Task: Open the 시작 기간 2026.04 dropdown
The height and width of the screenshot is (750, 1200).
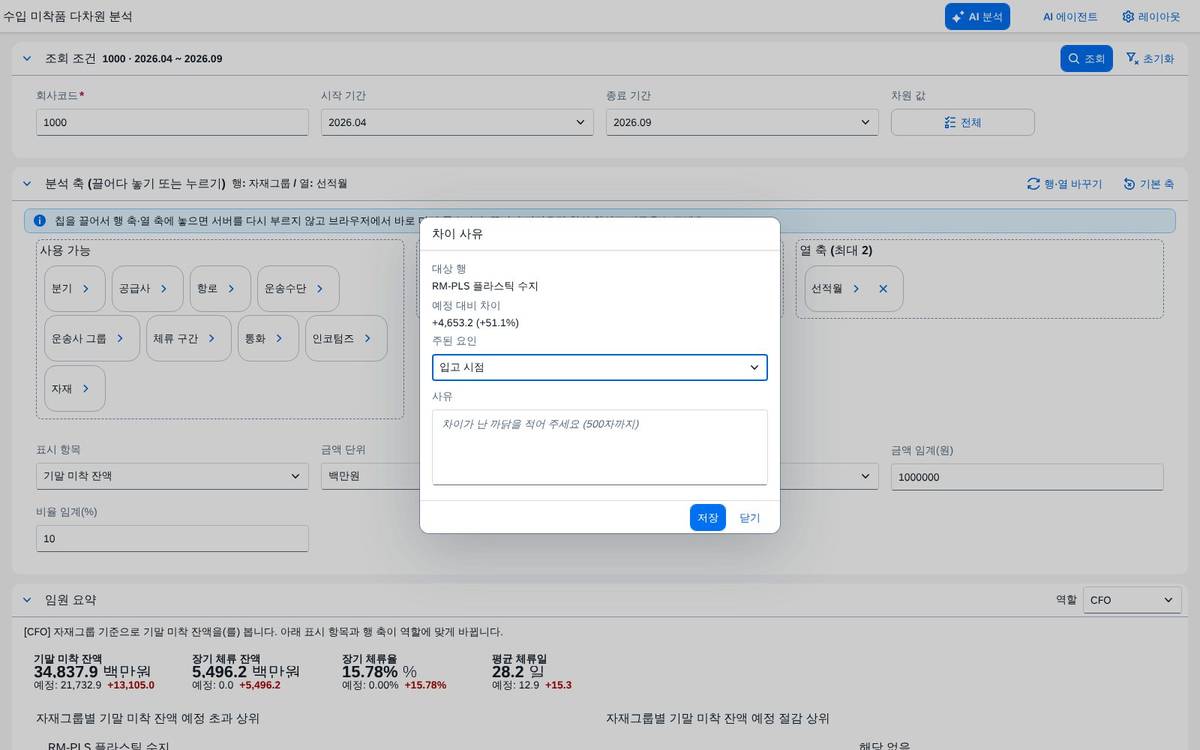Action: 457,122
